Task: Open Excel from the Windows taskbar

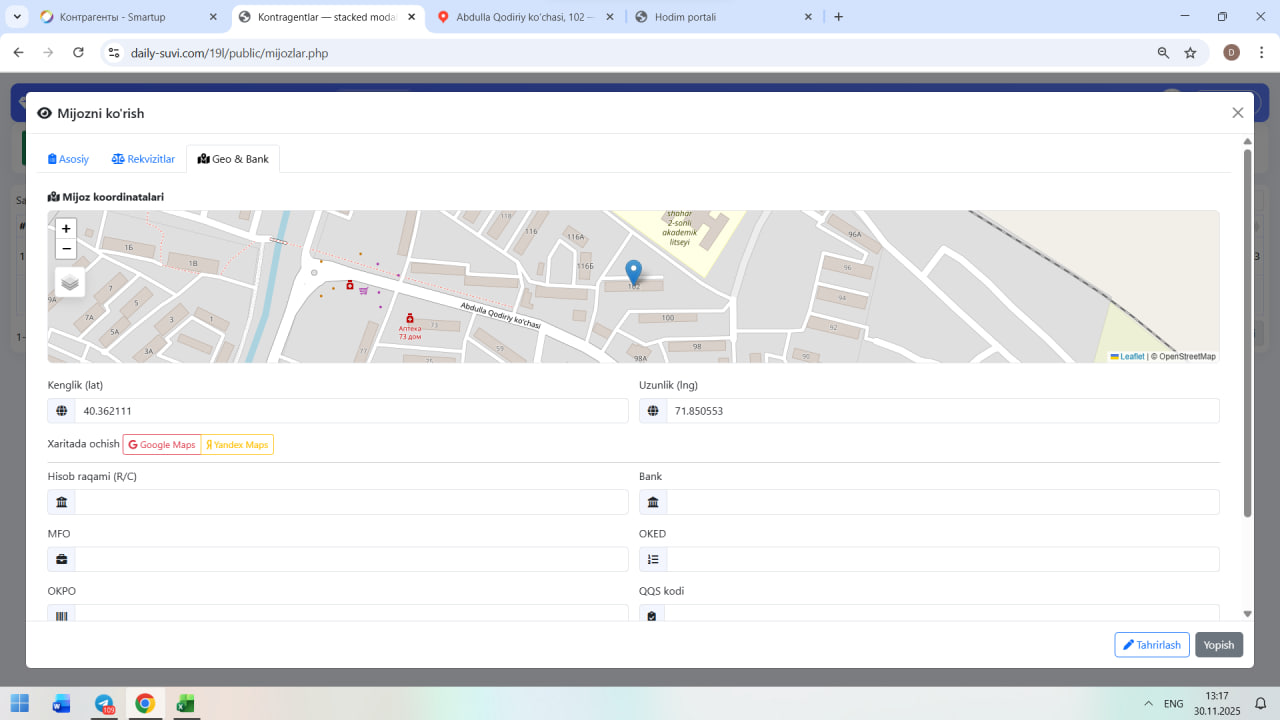Action: tap(185, 703)
